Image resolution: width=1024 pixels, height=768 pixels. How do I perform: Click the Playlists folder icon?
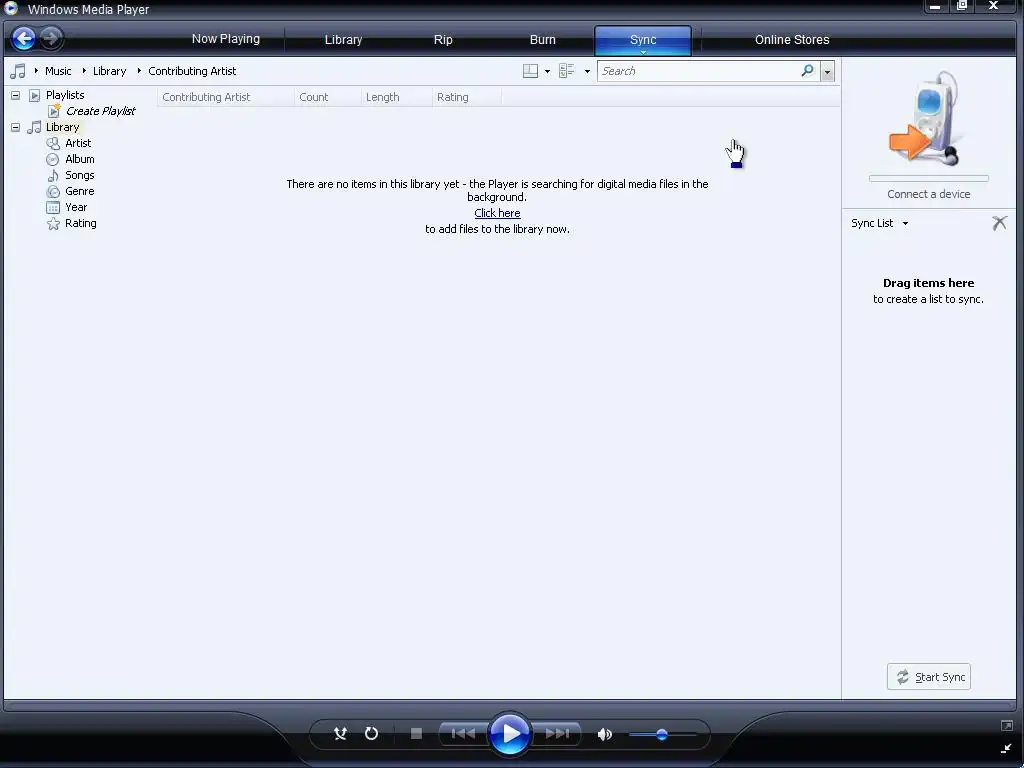click(35, 95)
